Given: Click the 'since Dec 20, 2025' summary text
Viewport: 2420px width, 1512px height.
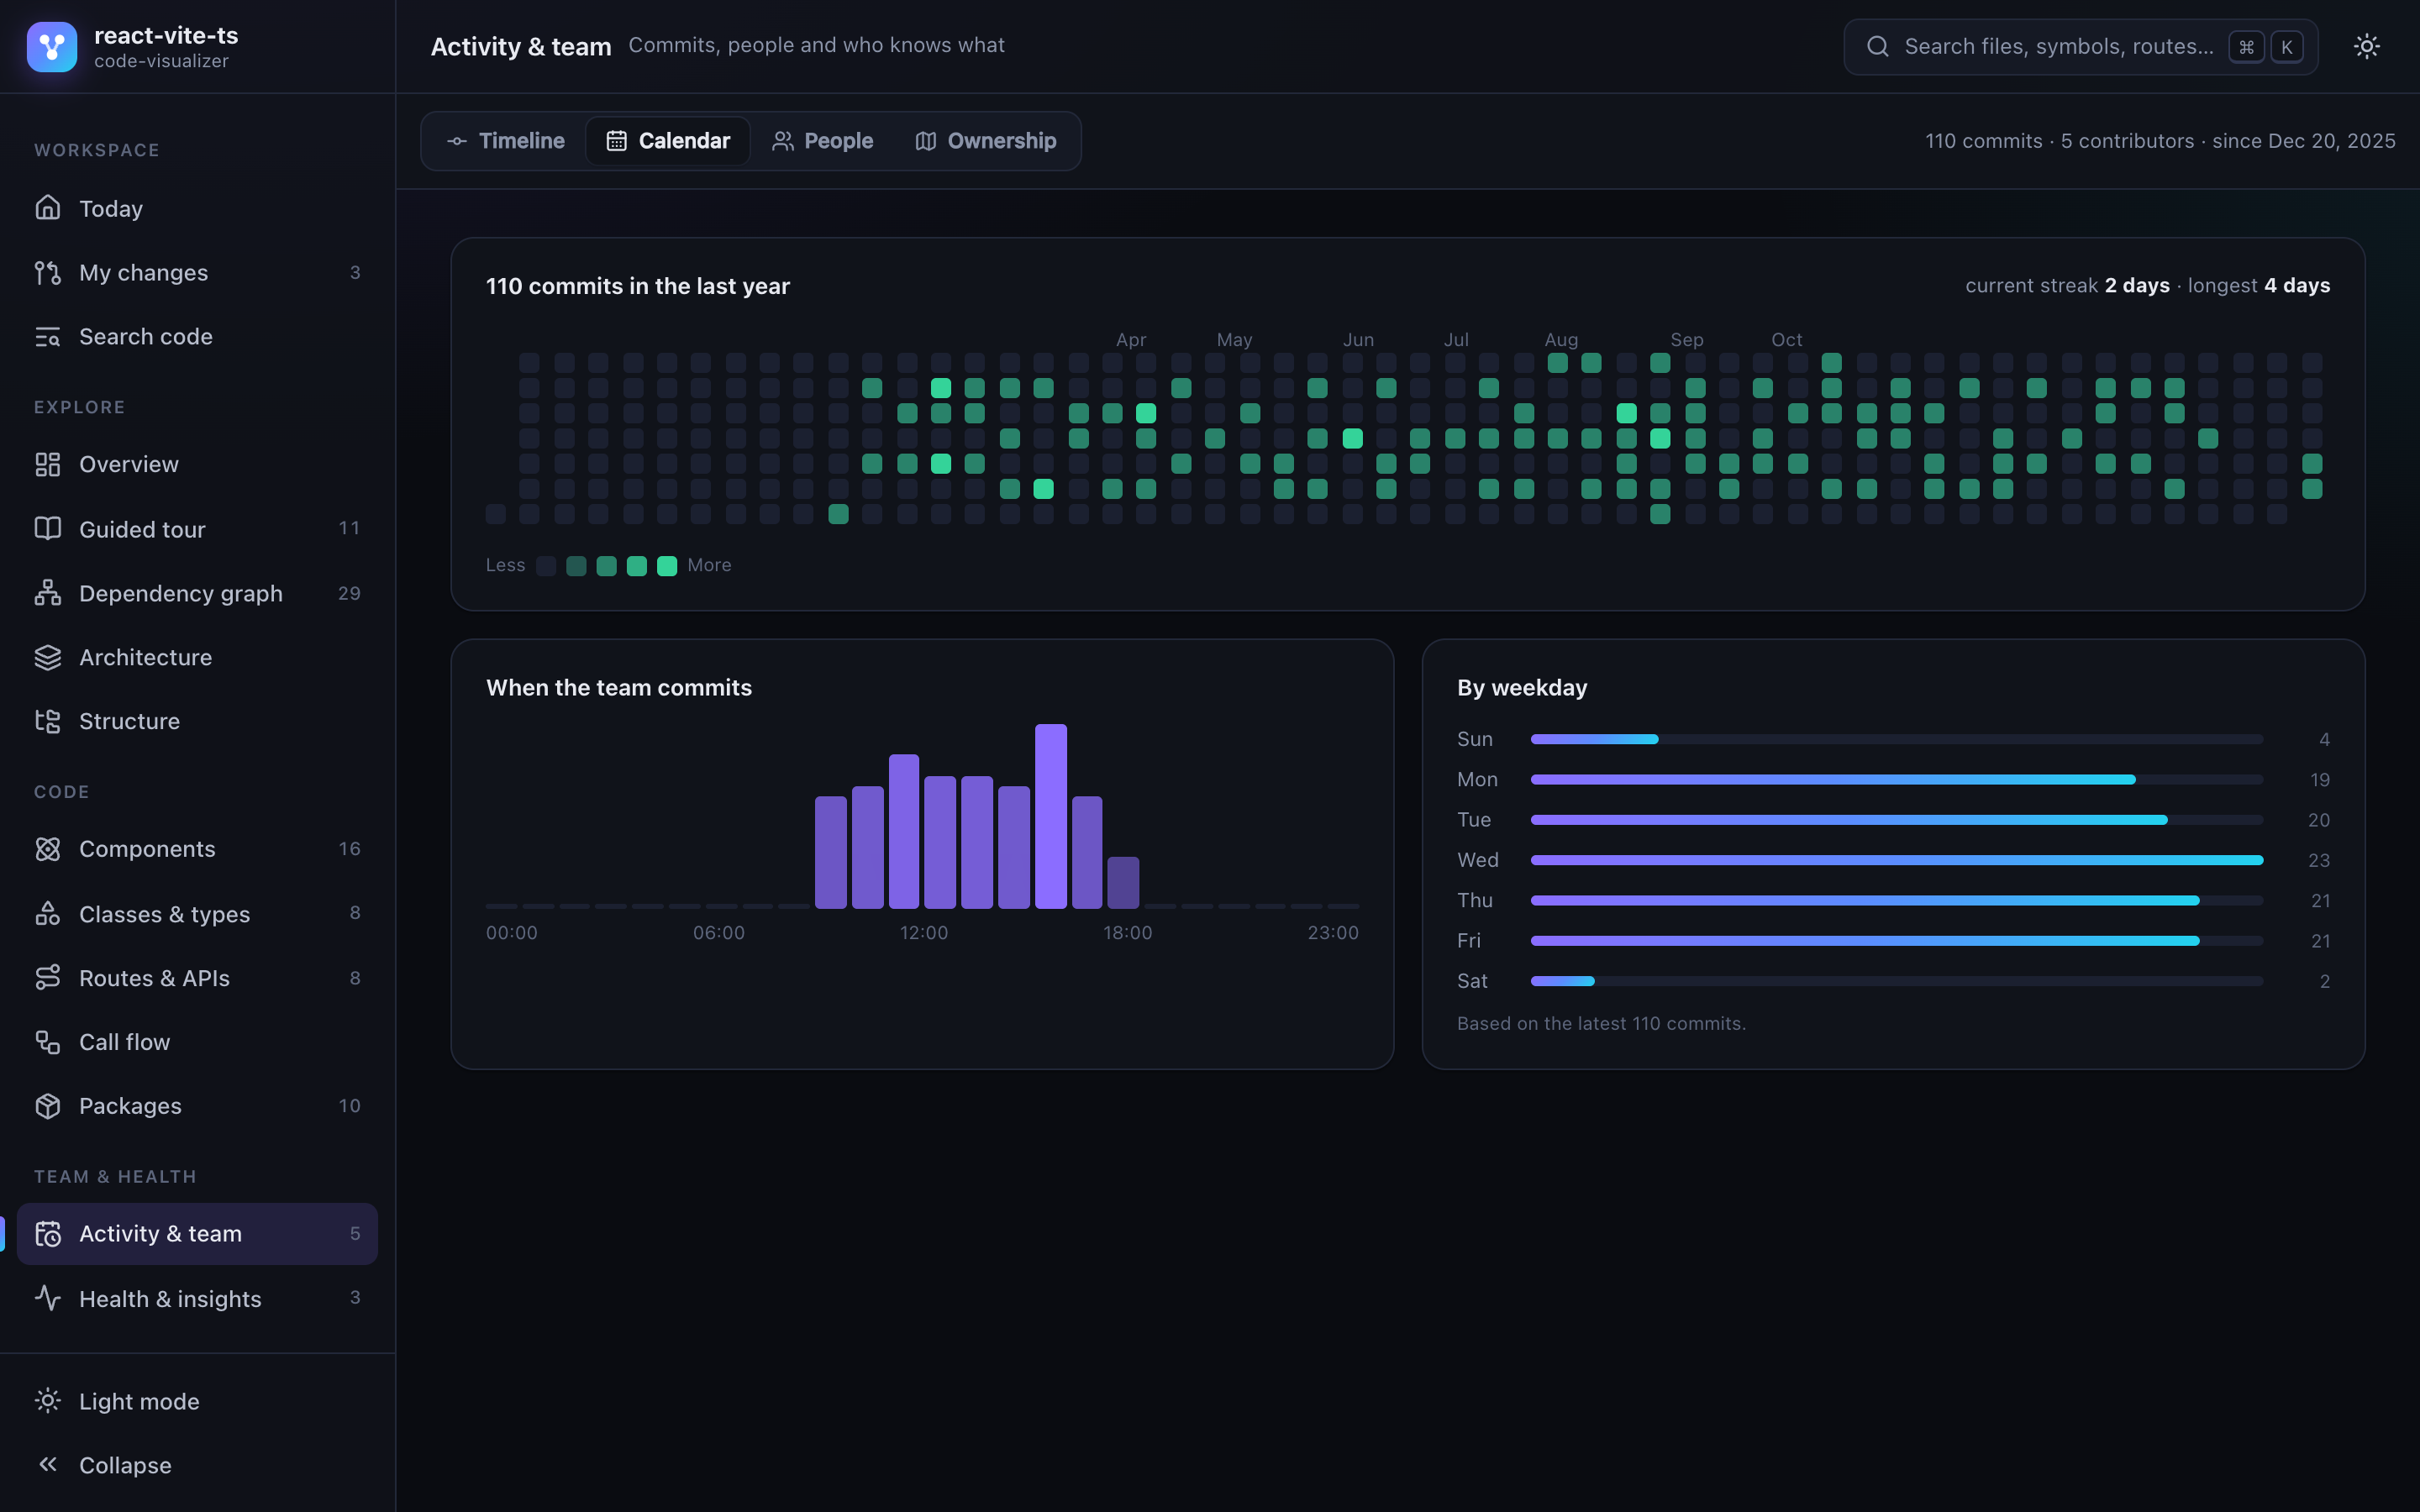Looking at the screenshot, I should pos(2303,141).
